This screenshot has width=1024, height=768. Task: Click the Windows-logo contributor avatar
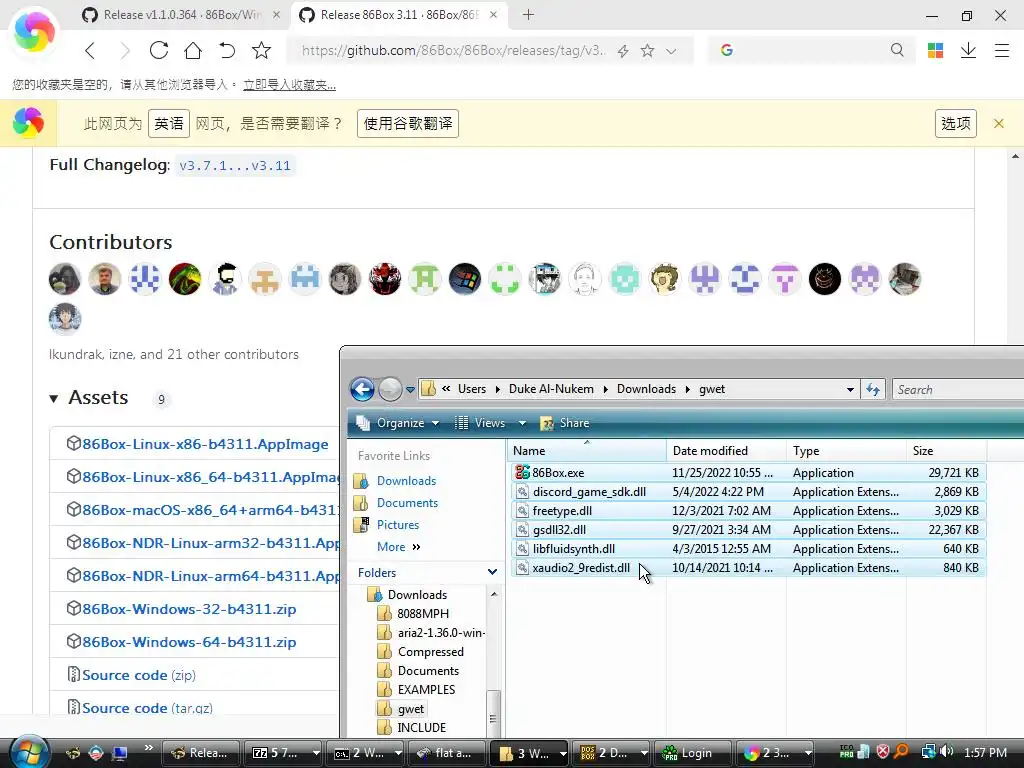click(x=464, y=279)
